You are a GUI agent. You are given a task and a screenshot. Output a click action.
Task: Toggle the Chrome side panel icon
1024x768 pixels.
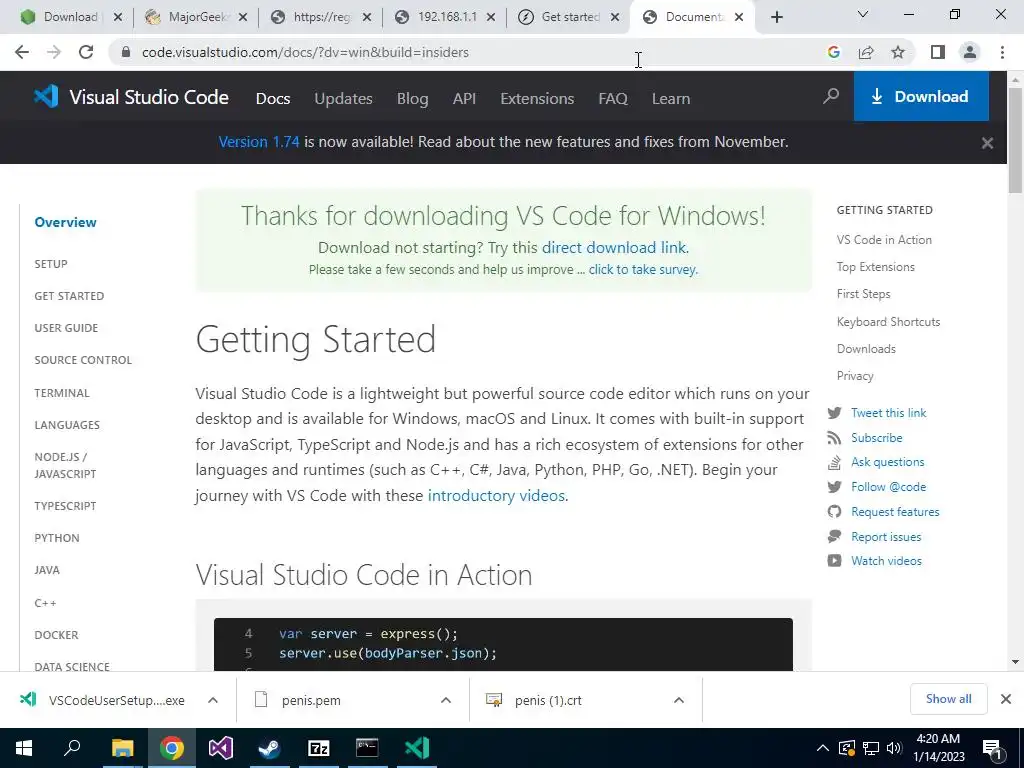pos(937,52)
